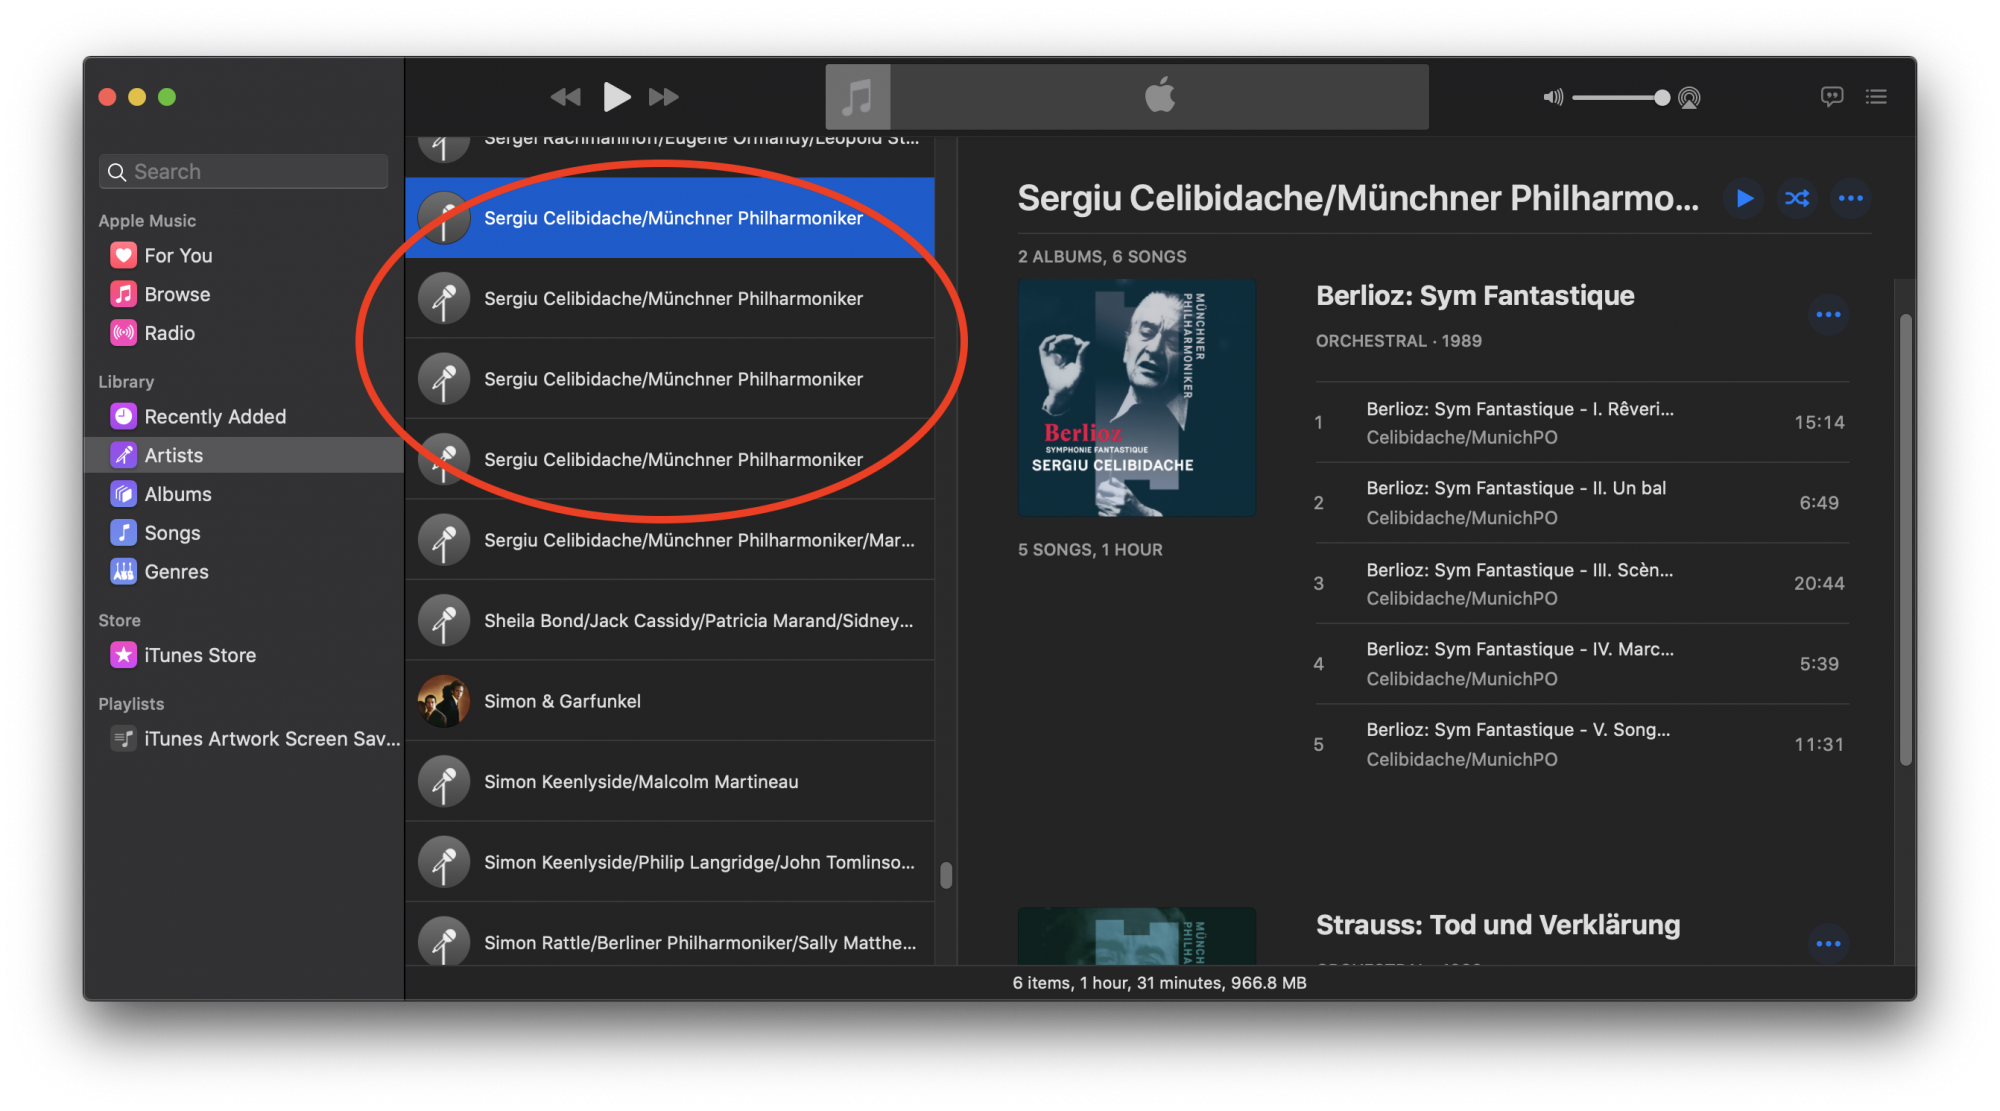This screenshot has width=2000, height=1111.
Task: Click the Genres guitars icon
Action: [x=123, y=572]
